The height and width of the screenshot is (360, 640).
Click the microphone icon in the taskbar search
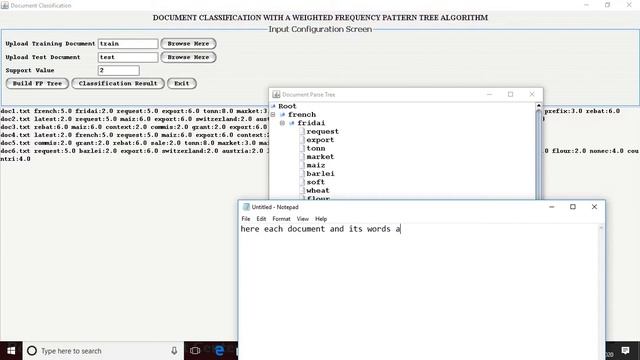click(x=174, y=351)
